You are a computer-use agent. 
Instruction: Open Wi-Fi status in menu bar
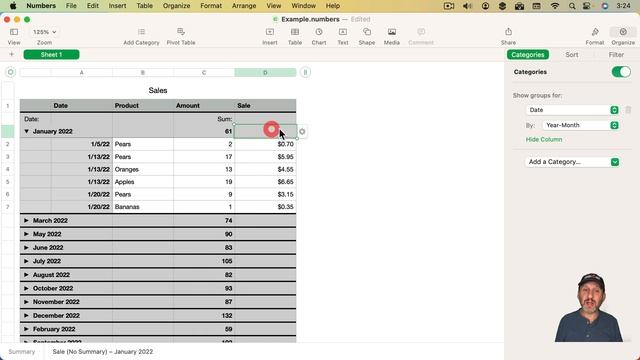(555, 6)
